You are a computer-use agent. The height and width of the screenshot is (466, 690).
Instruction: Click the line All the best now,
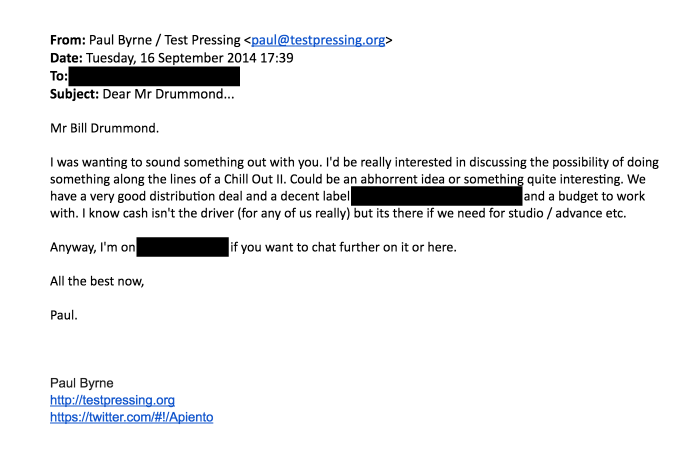pyautogui.click(x=97, y=281)
